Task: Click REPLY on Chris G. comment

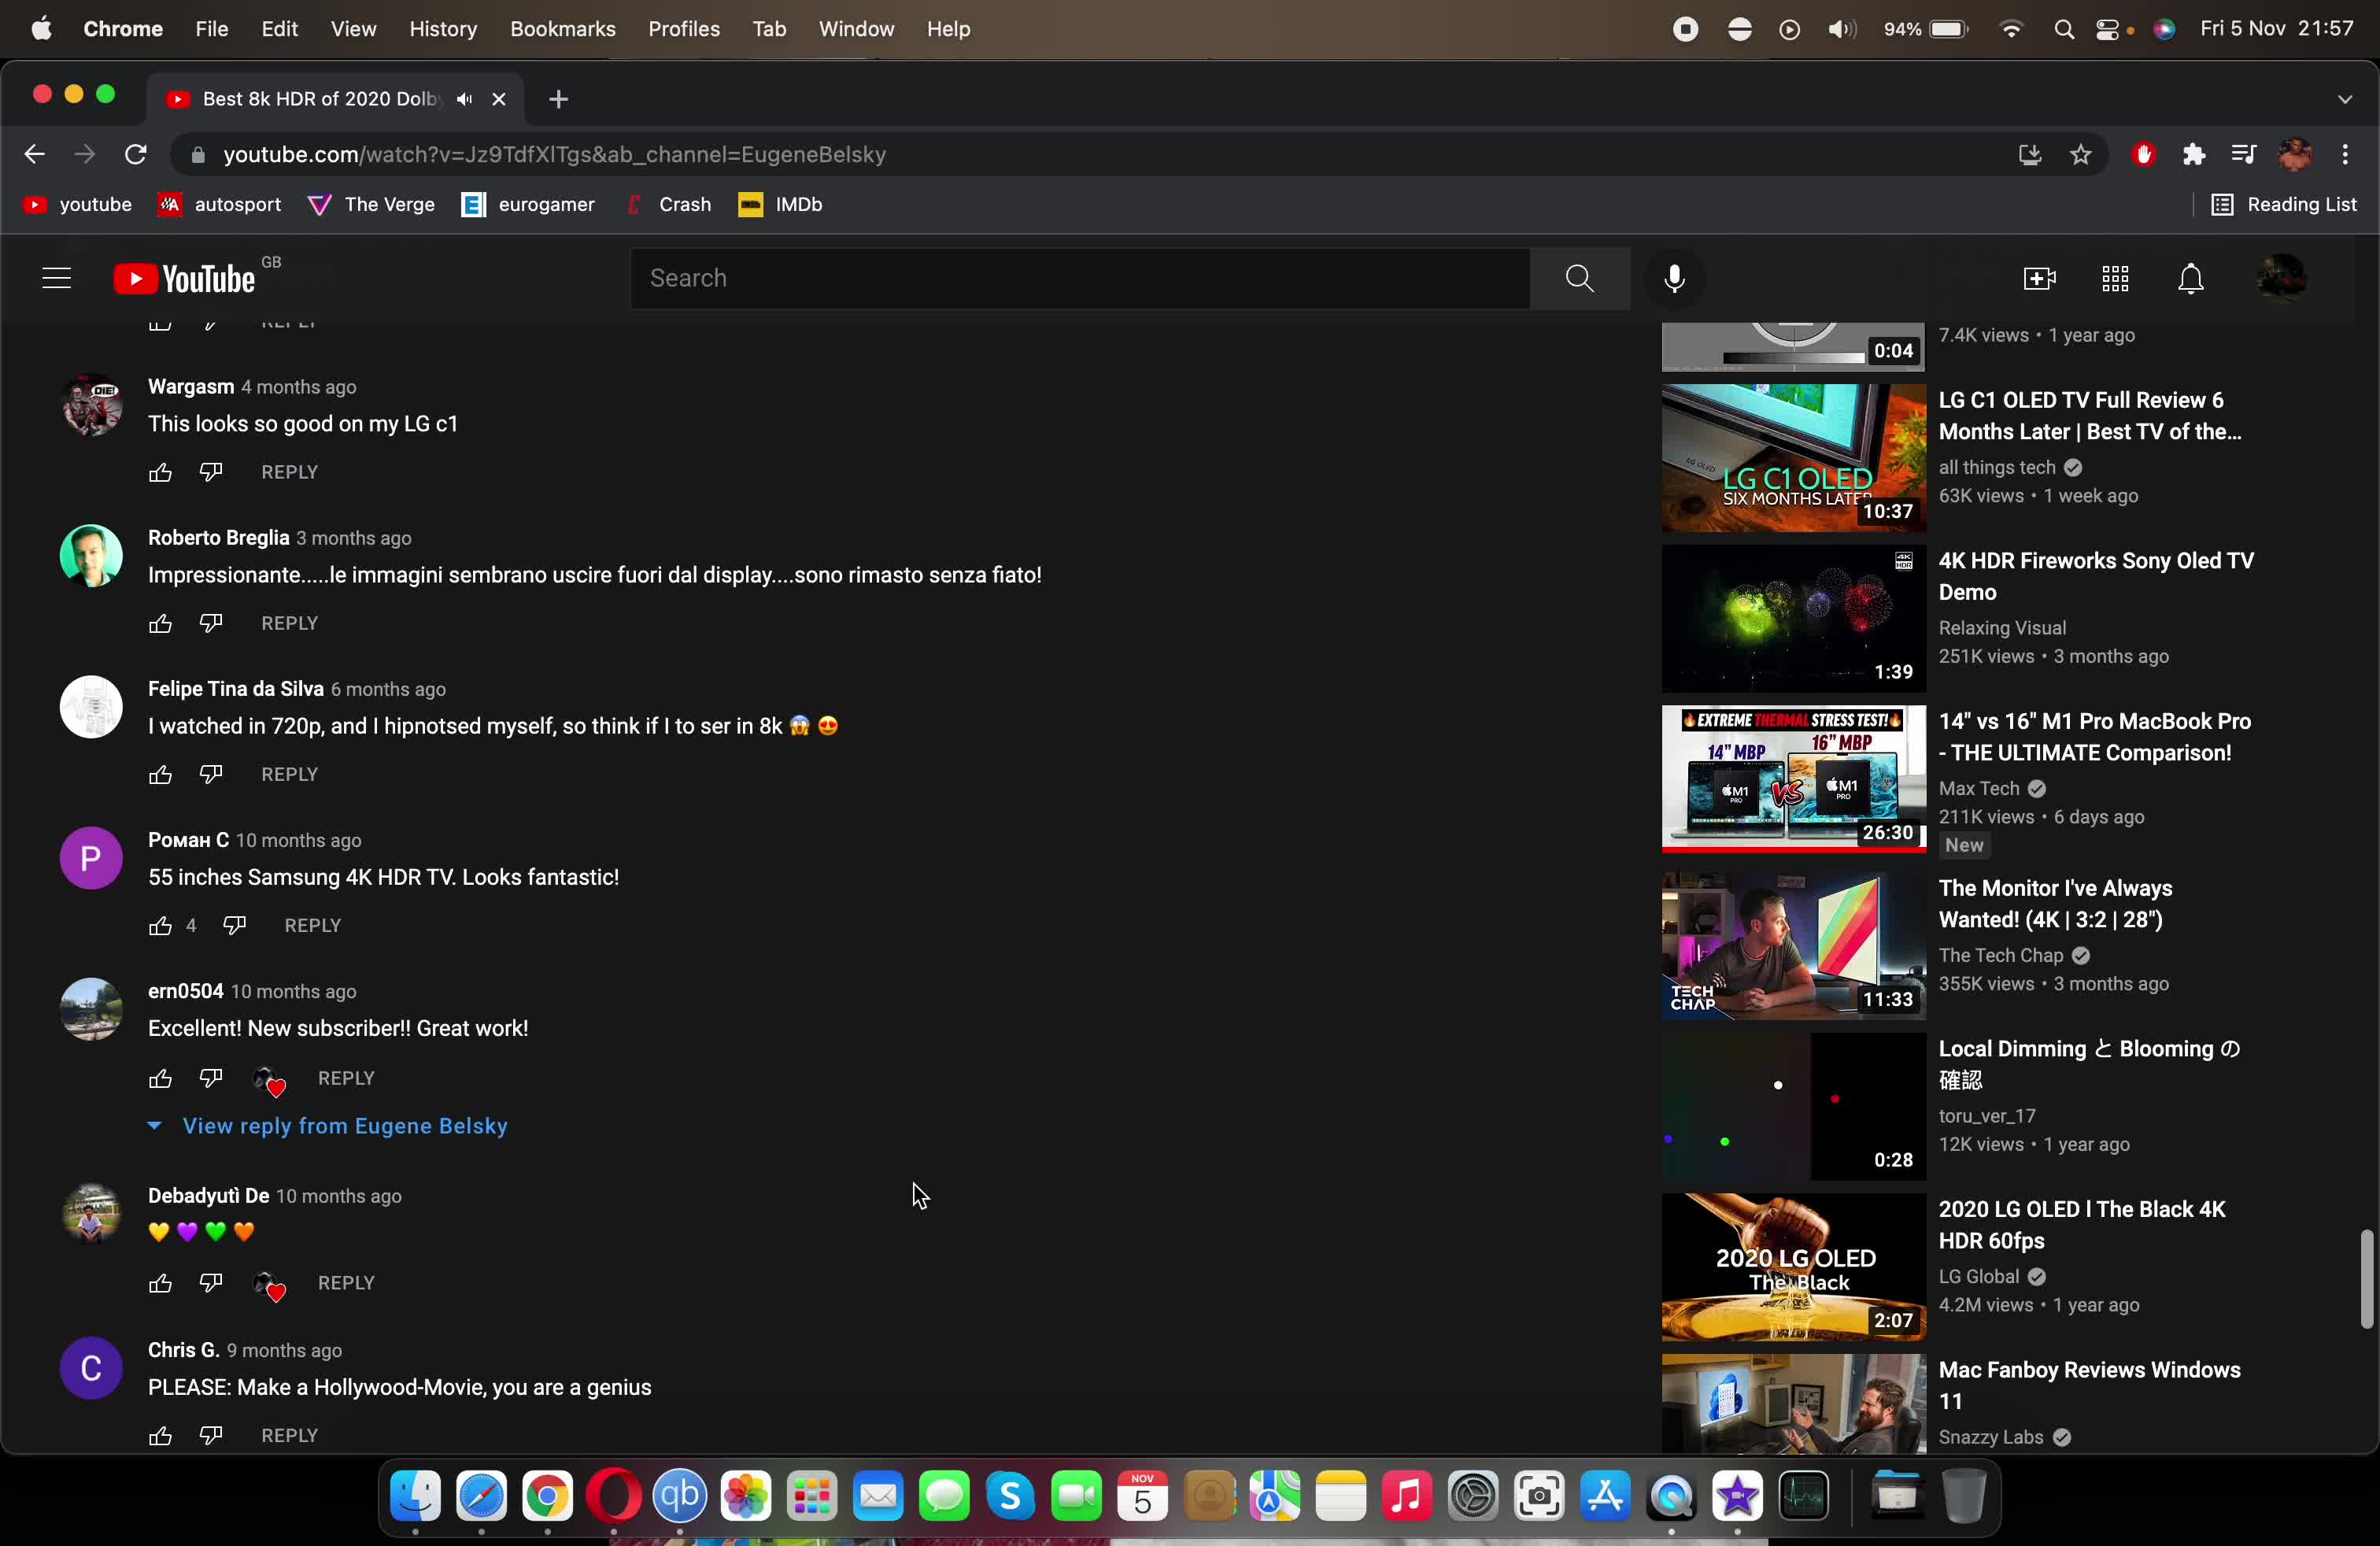Action: point(290,1433)
